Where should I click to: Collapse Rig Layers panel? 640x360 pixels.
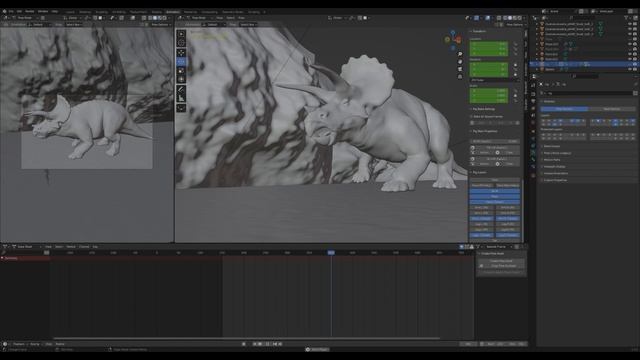coord(479,173)
